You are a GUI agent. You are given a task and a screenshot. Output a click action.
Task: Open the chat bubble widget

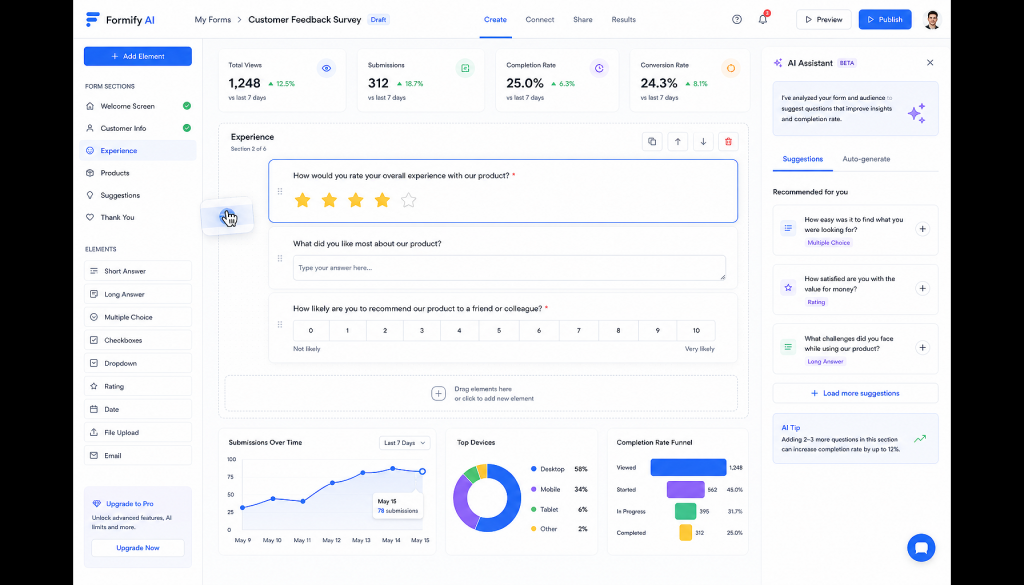(921, 548)
